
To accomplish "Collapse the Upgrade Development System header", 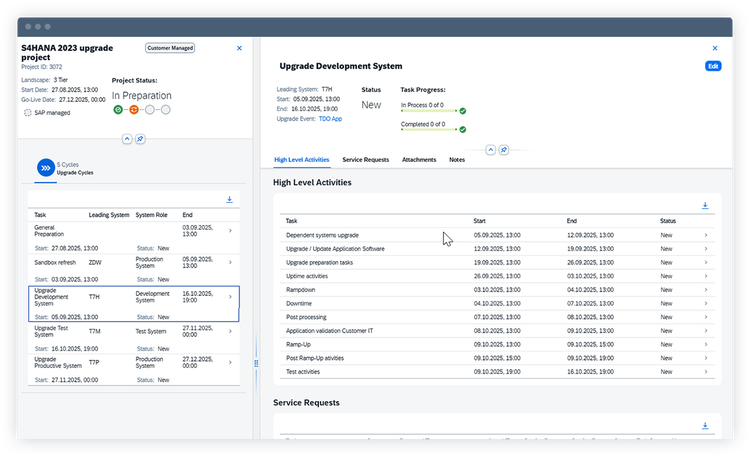I will pyautogui.click(x=490, y=150).
